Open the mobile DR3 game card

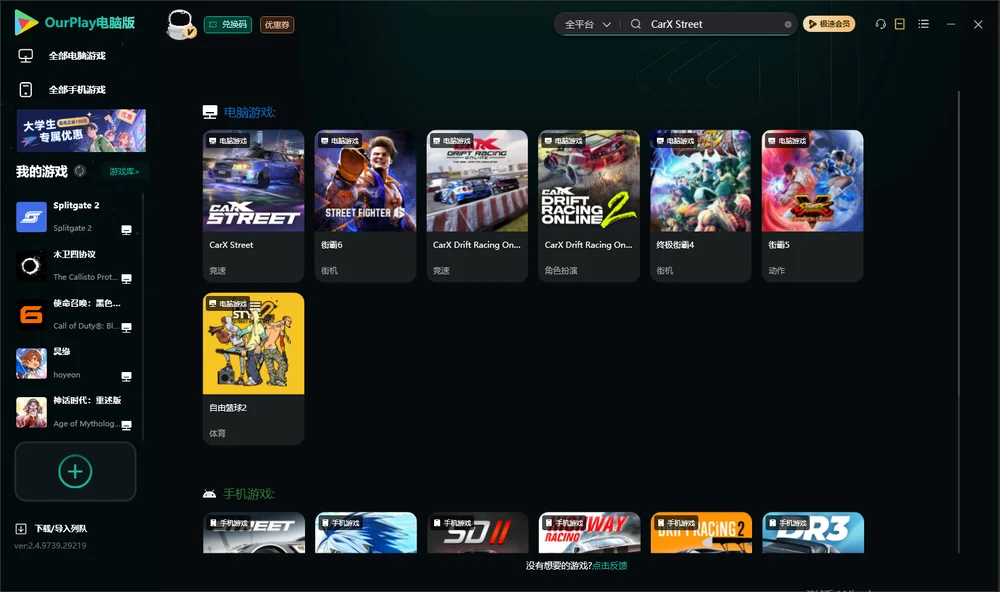pos(812,533)
